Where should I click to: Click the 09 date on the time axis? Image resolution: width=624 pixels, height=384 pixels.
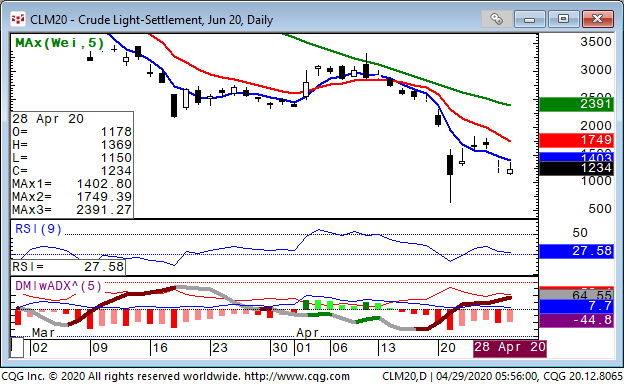[x=99, y=348]
